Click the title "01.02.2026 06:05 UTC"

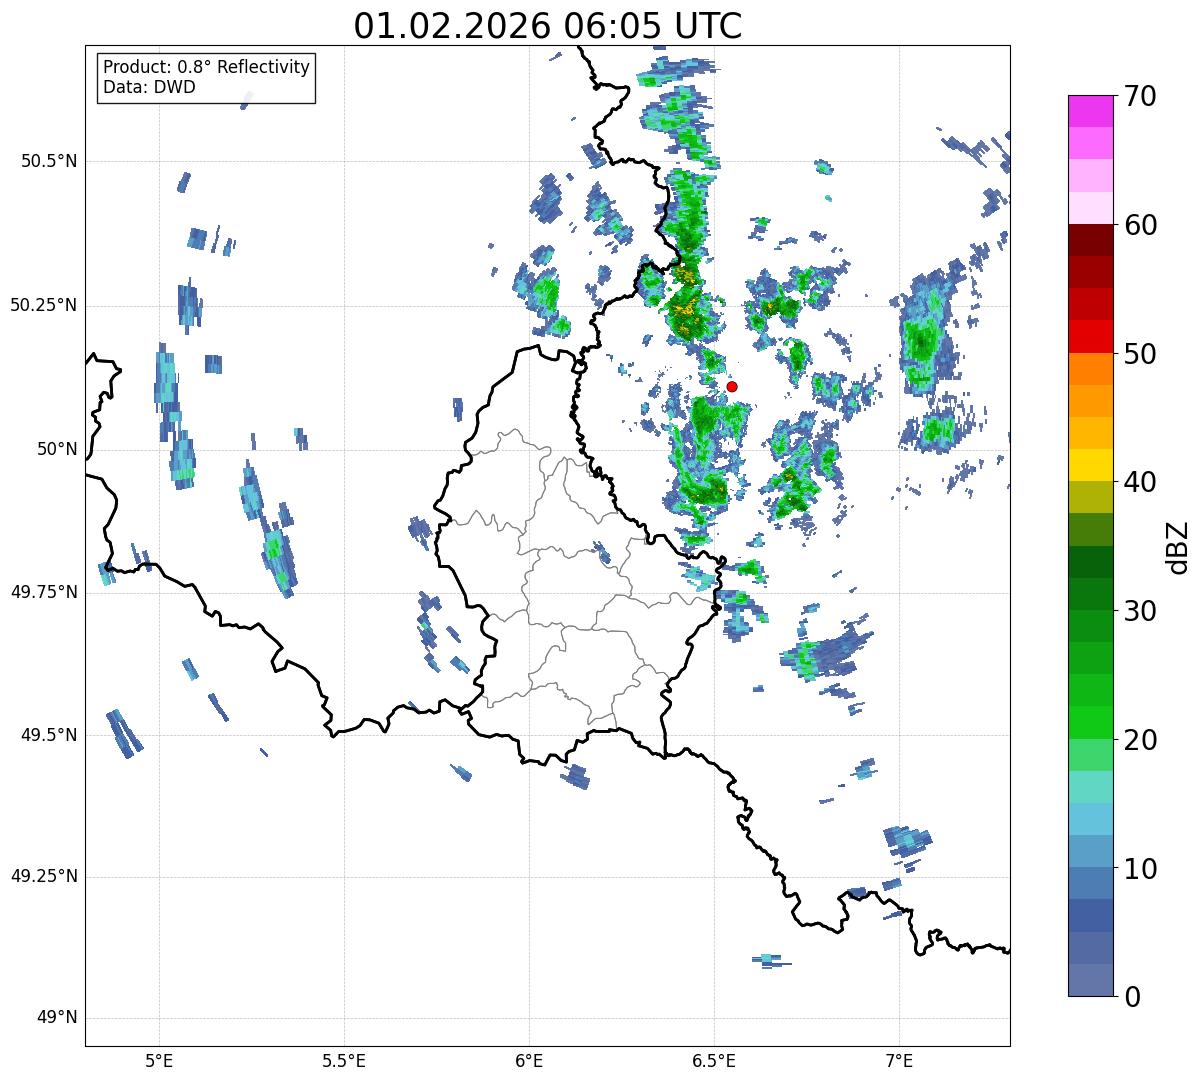548,26
